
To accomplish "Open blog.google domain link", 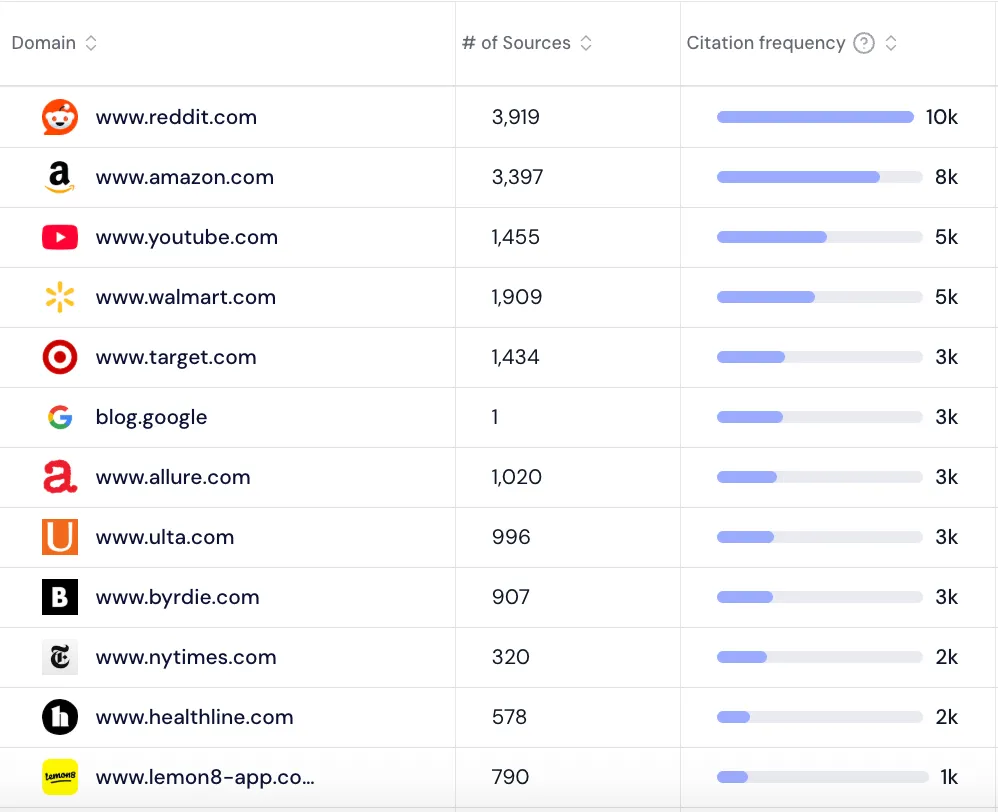I will tap(151, 417).
